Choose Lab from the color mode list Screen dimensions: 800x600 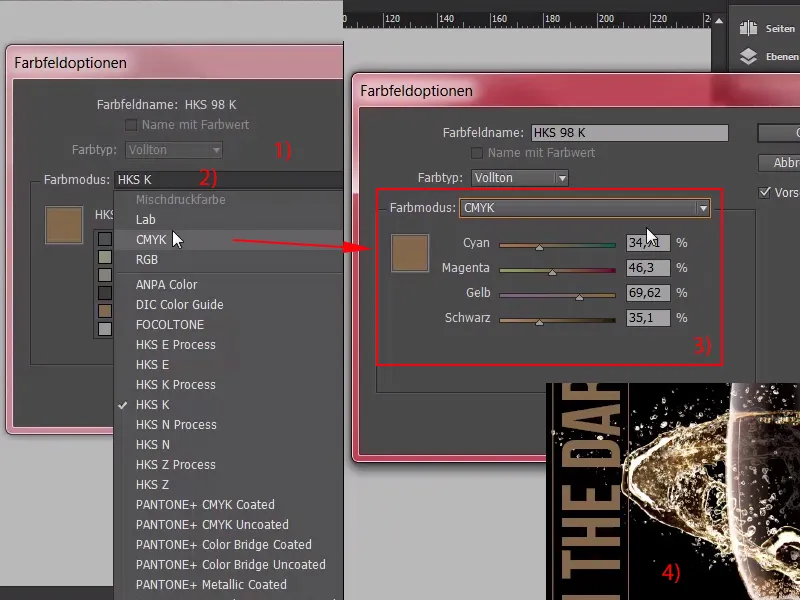click(145, 220)
